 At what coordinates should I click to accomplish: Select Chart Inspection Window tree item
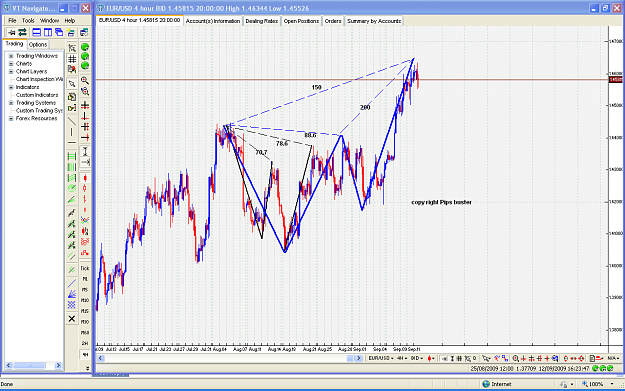[x=39, y=79]
